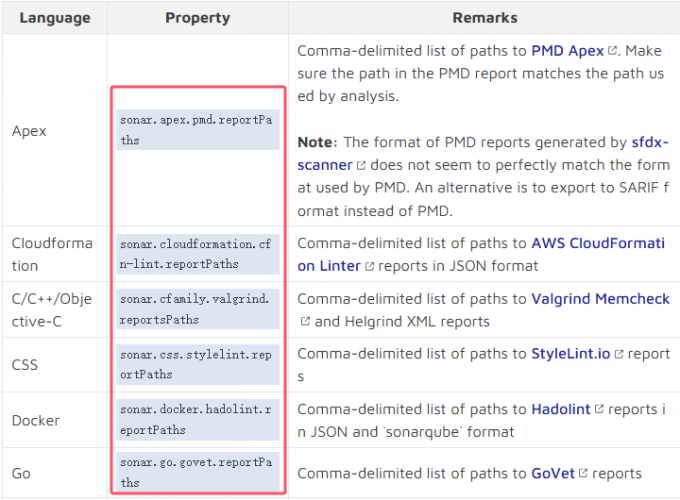Click external-link icon after PMD Apex
The width and height of the screenshot is (680, 500).
click(x=614, y=49)
